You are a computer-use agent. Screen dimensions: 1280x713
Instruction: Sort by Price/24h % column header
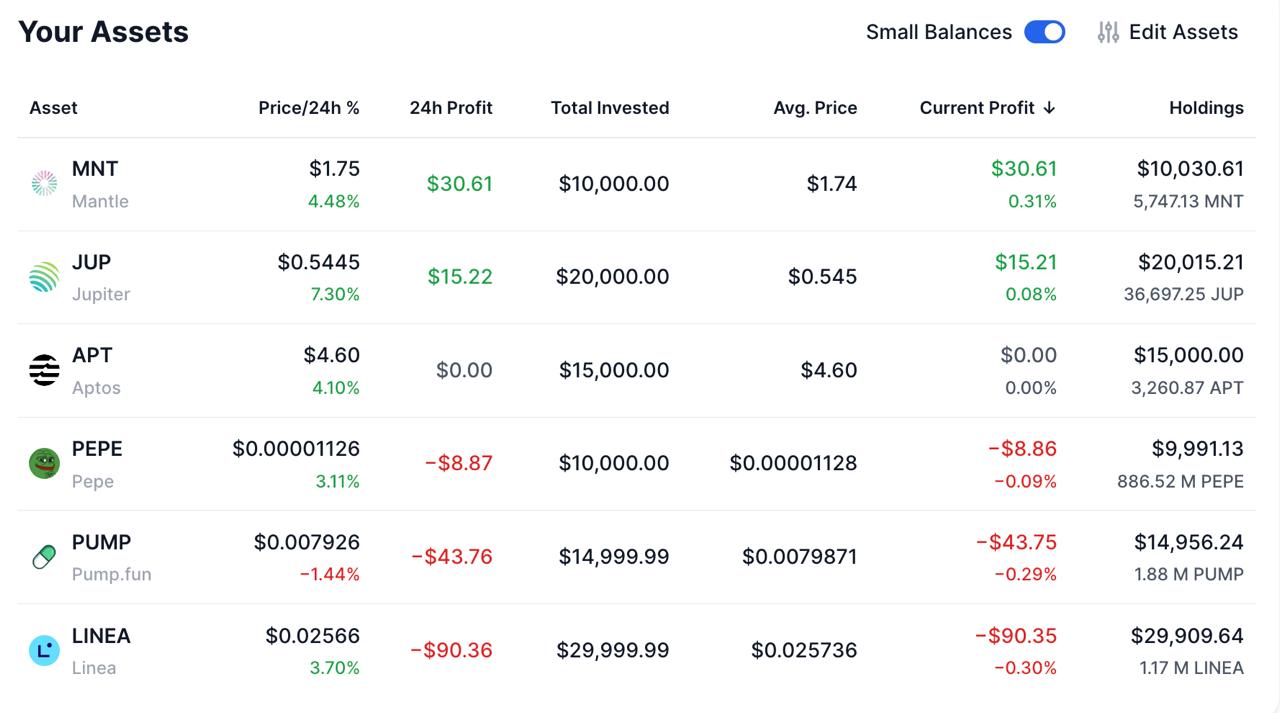click(309, 108)
